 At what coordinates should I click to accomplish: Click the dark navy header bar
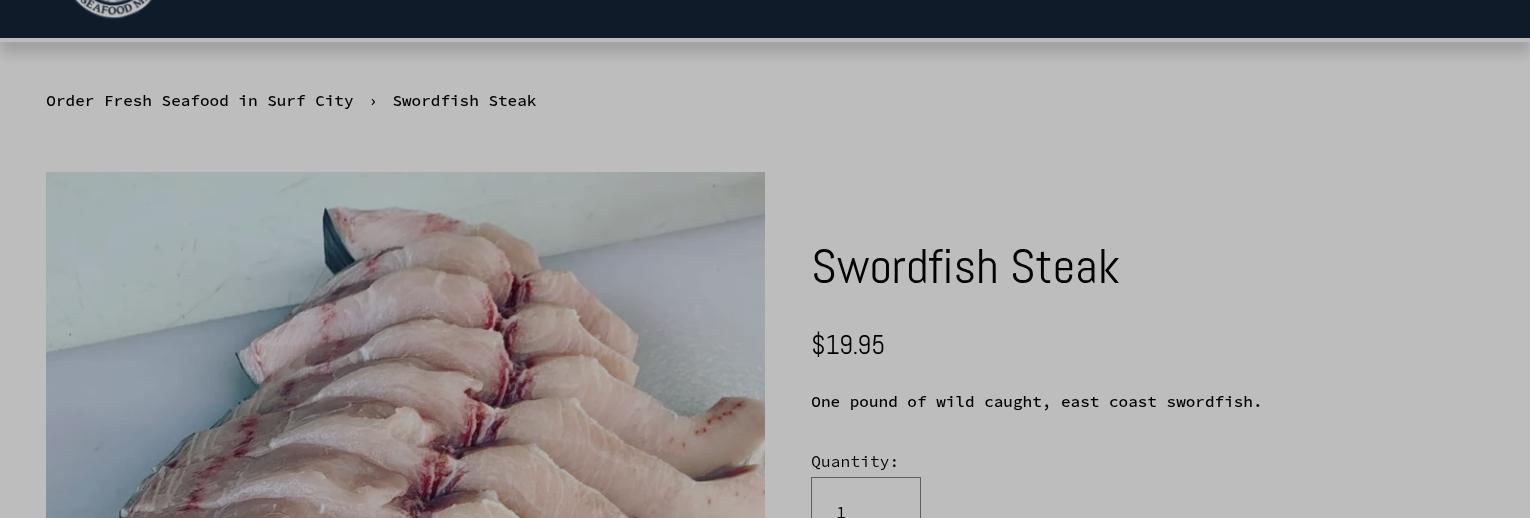(765, 19)
